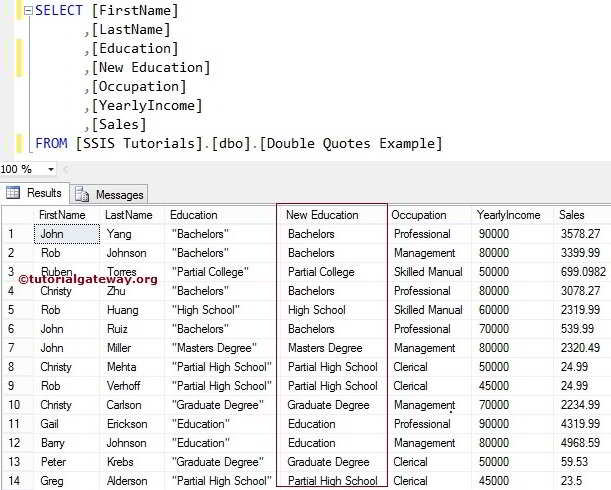Screen dimensions: 611x490
Task: Click the Krebs last name cell
Action: [132, 462]
